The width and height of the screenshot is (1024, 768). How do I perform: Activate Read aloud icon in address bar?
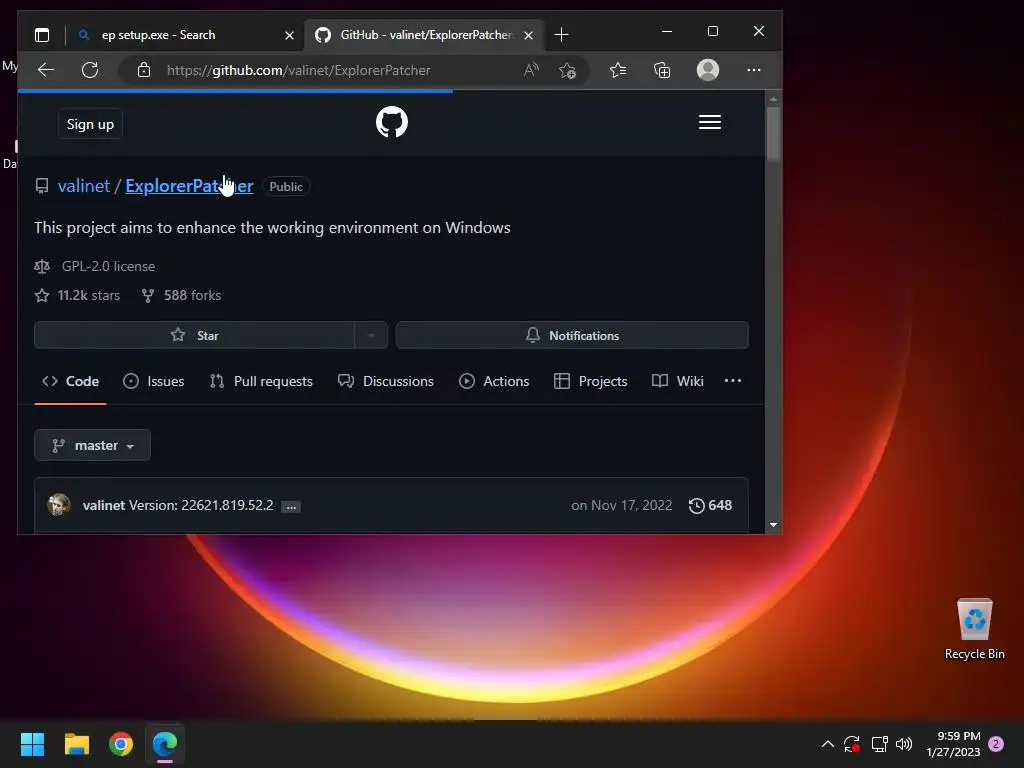pos(532,70)
